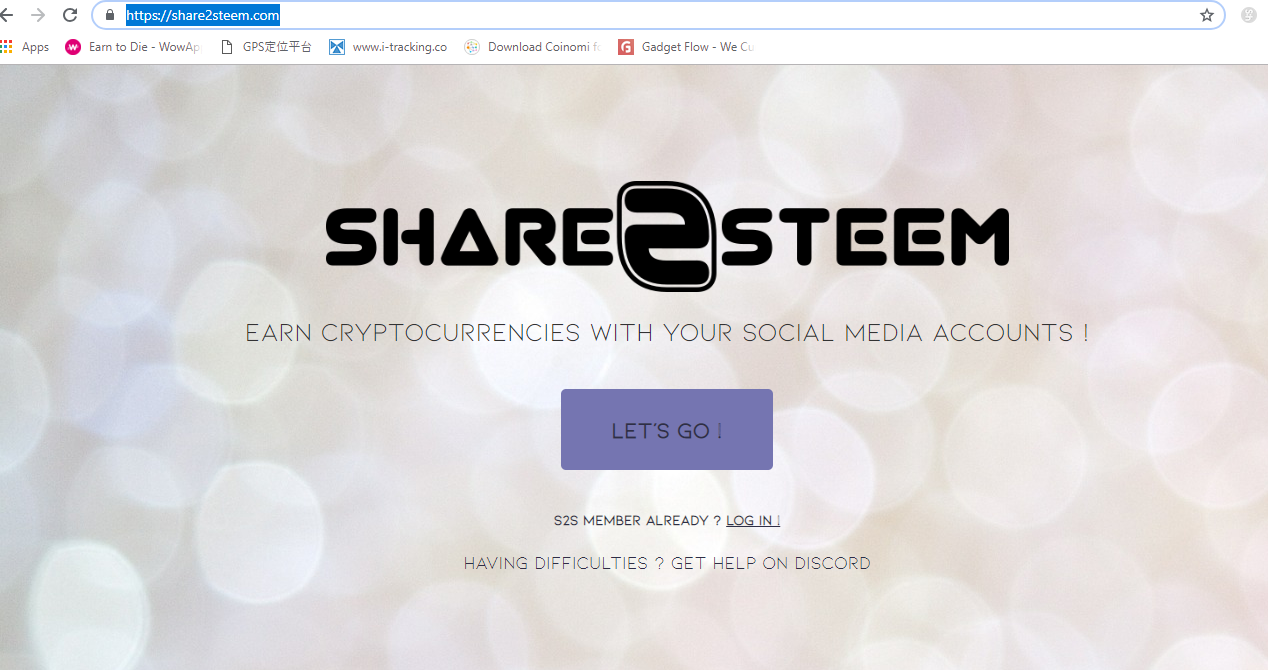The height and width of the screenshot is (670, 1268).
Task: Click the Share2Steem logo
Action: coord(667,236)
